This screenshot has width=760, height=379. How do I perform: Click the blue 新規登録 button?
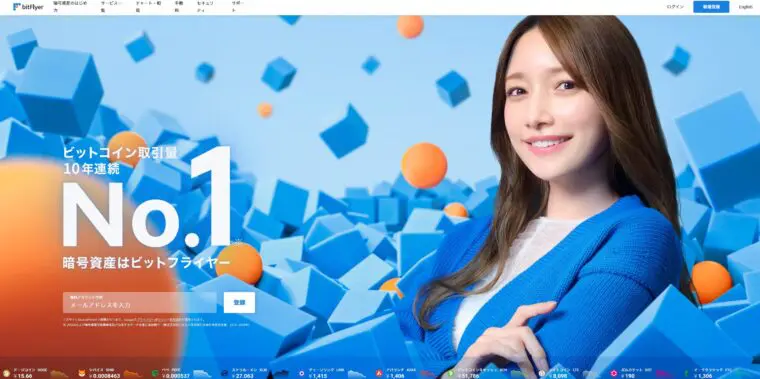711,7
